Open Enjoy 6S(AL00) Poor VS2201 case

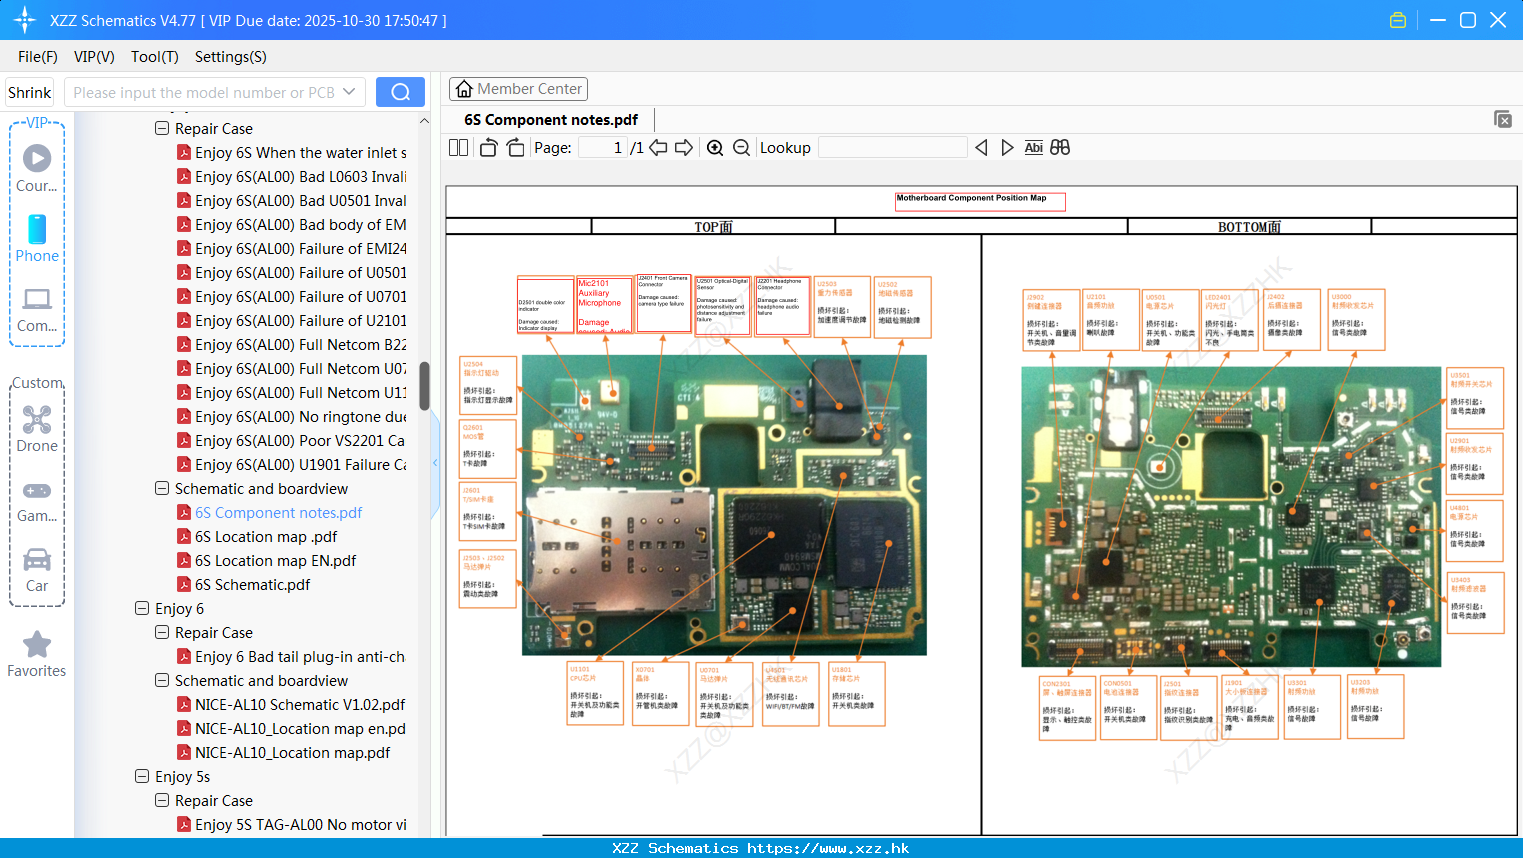pyautogui.click(x=300, y=440)
